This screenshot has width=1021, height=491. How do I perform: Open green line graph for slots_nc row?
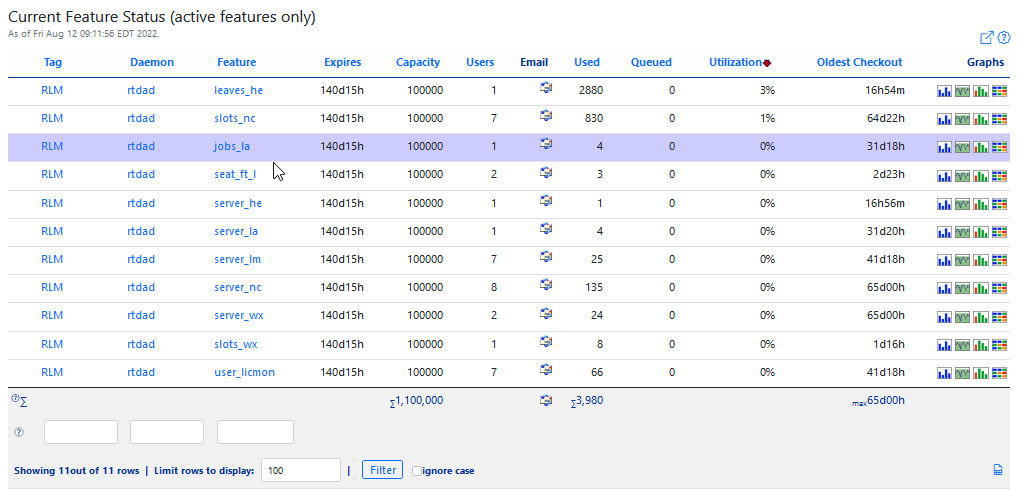(962, 119)
